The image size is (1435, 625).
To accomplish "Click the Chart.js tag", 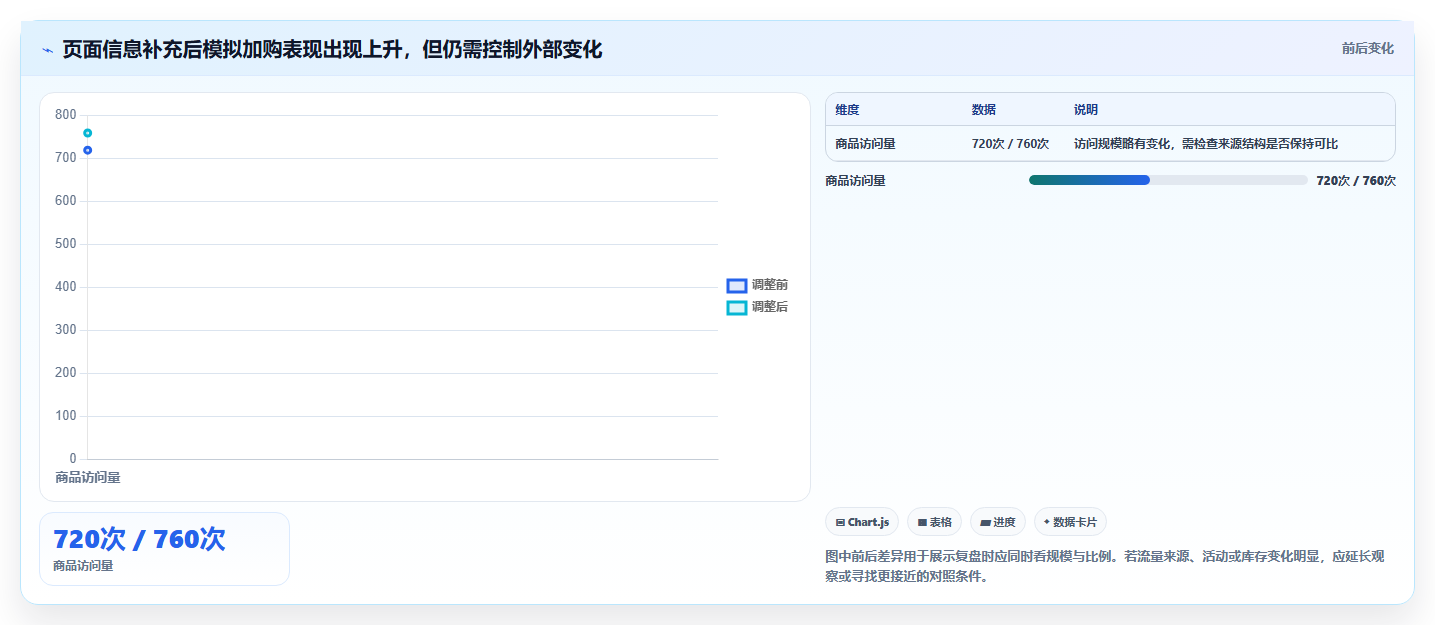I will pyautogui.click(x=862, y=522).
